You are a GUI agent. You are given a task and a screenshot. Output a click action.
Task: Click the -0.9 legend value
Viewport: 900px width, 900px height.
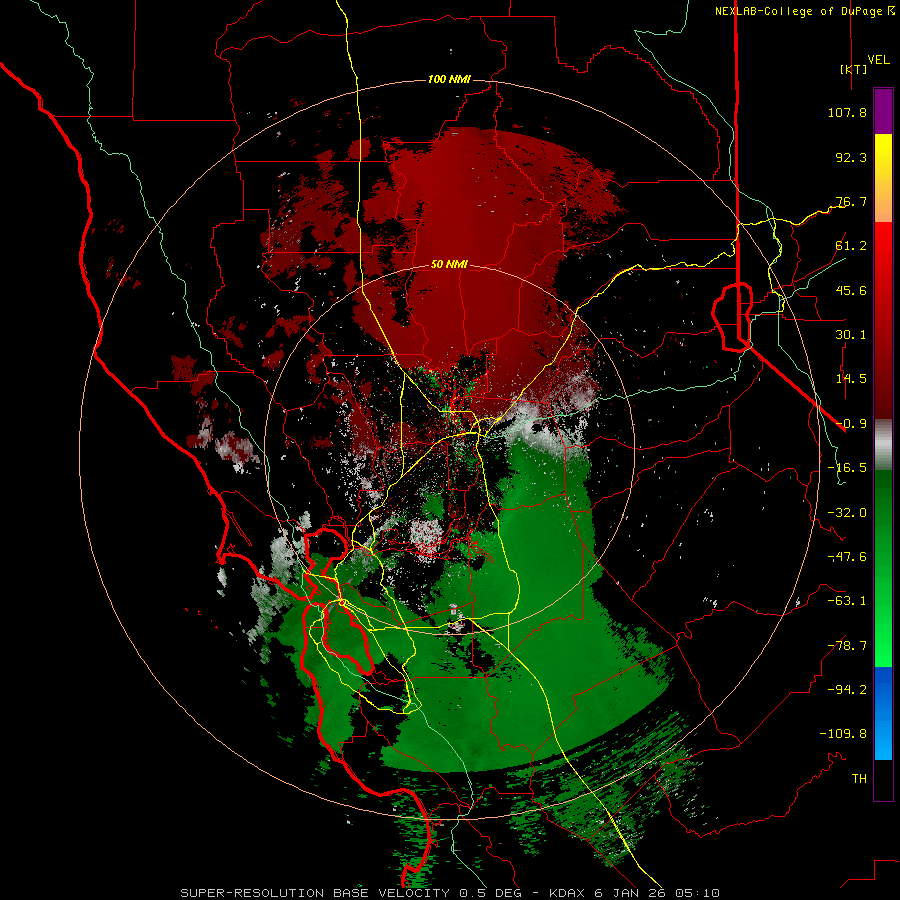click(851, 424)
